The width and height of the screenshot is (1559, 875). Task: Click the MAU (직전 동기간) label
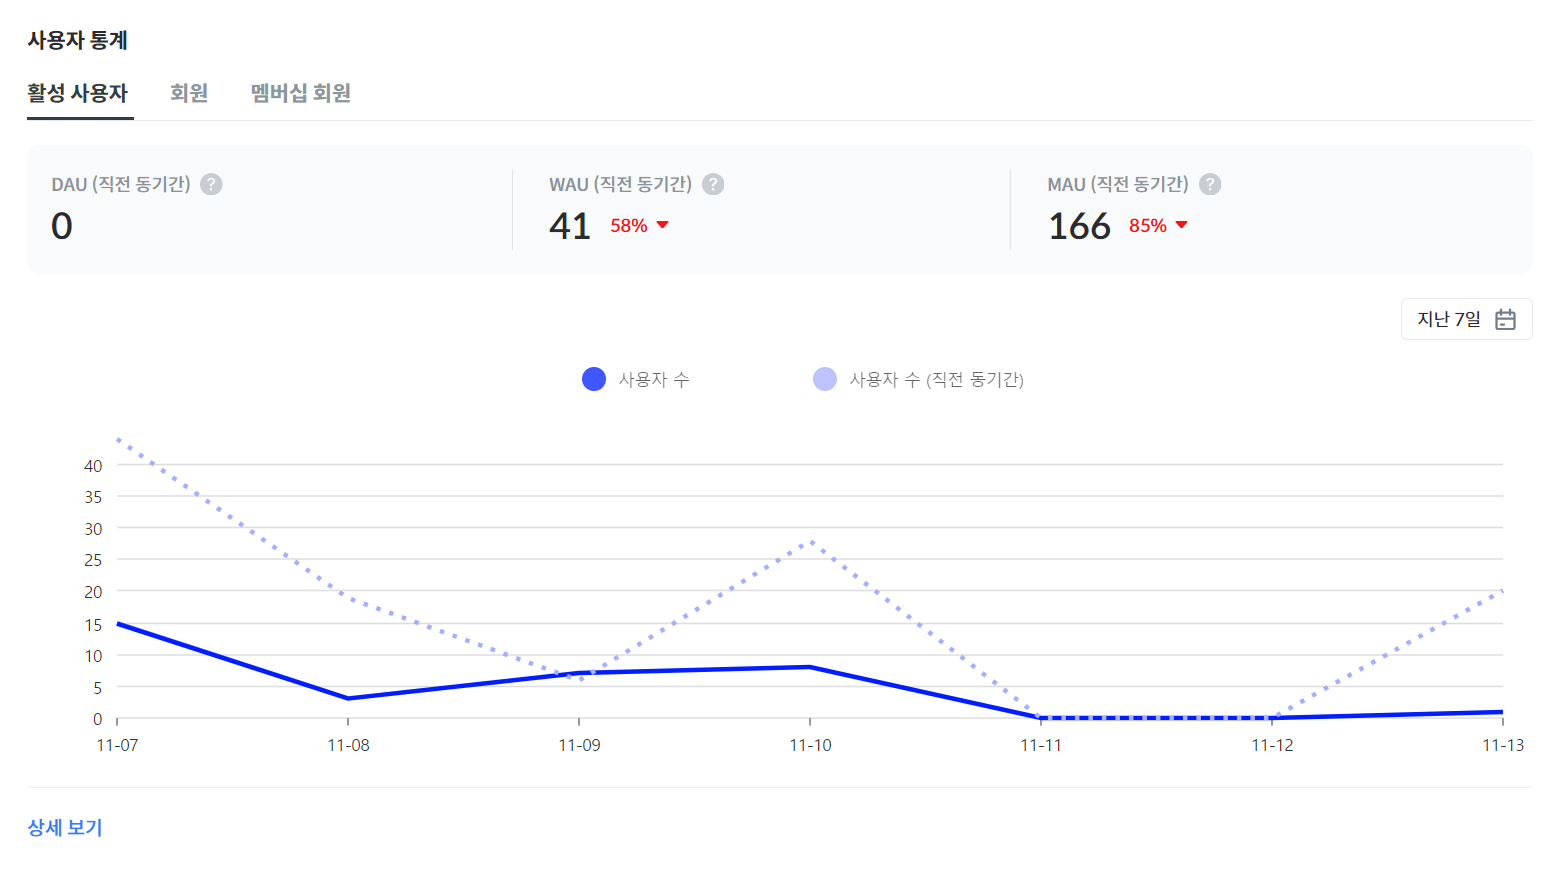(x=1118, y=184)
